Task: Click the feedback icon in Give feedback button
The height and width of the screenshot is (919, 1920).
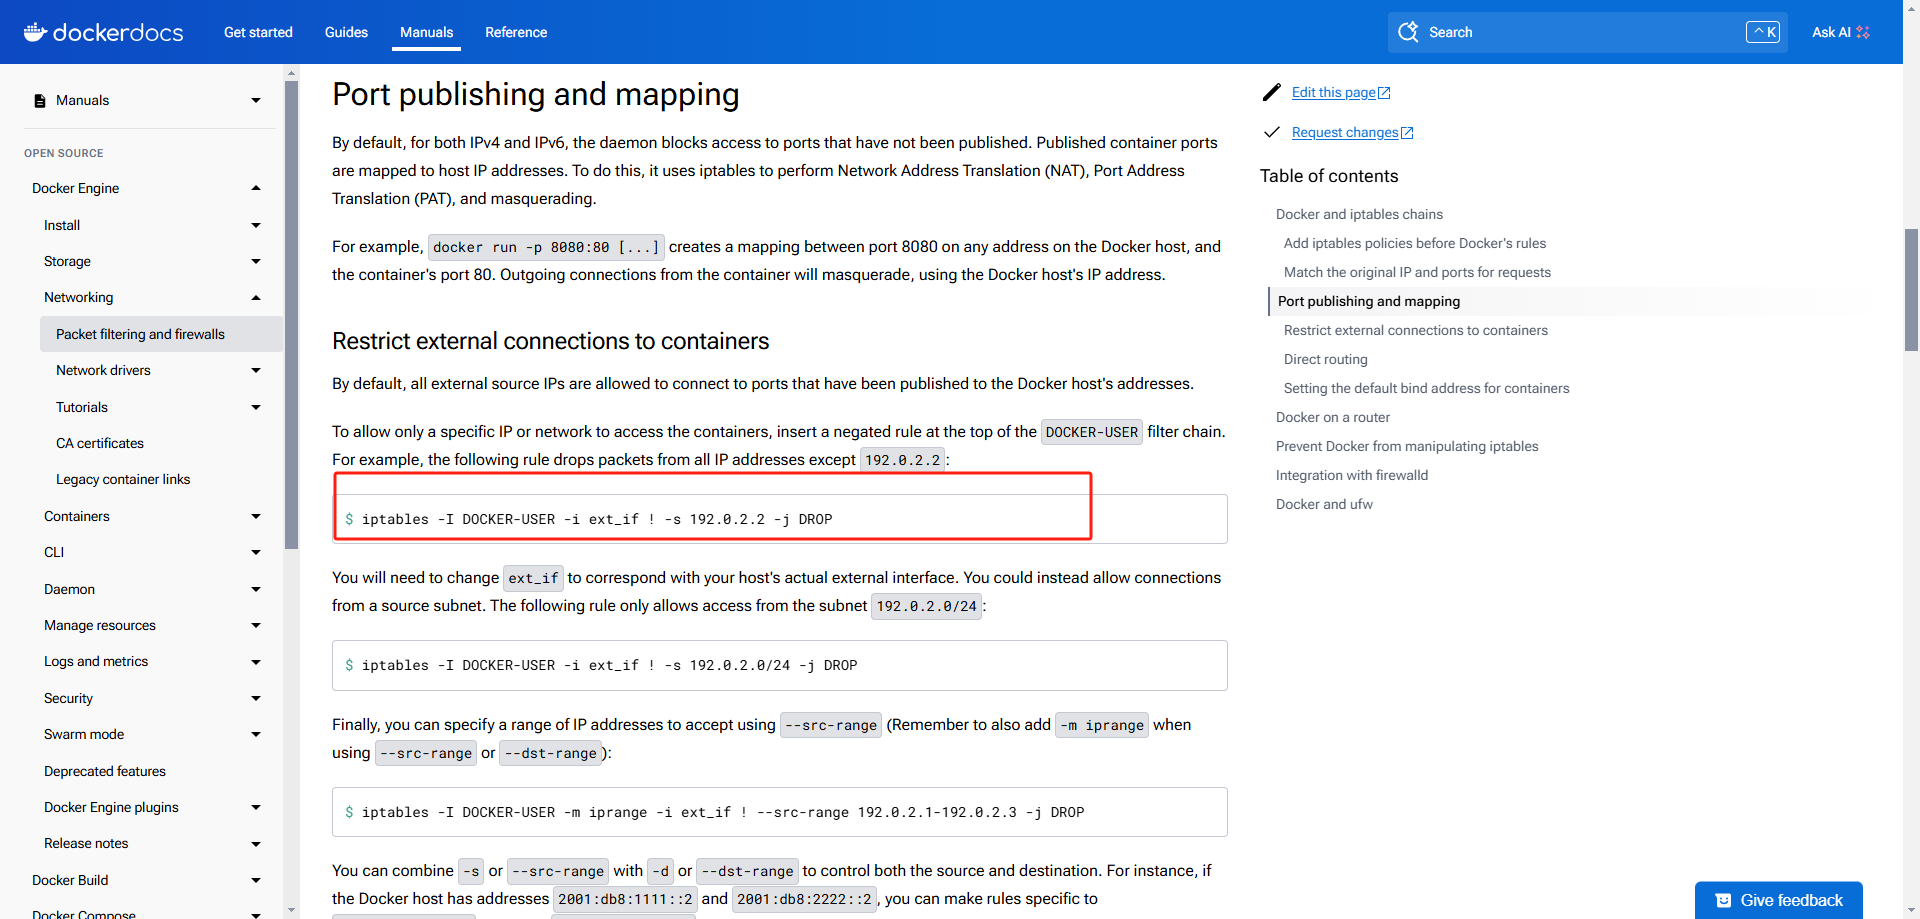Action: tap(1723, 900)
